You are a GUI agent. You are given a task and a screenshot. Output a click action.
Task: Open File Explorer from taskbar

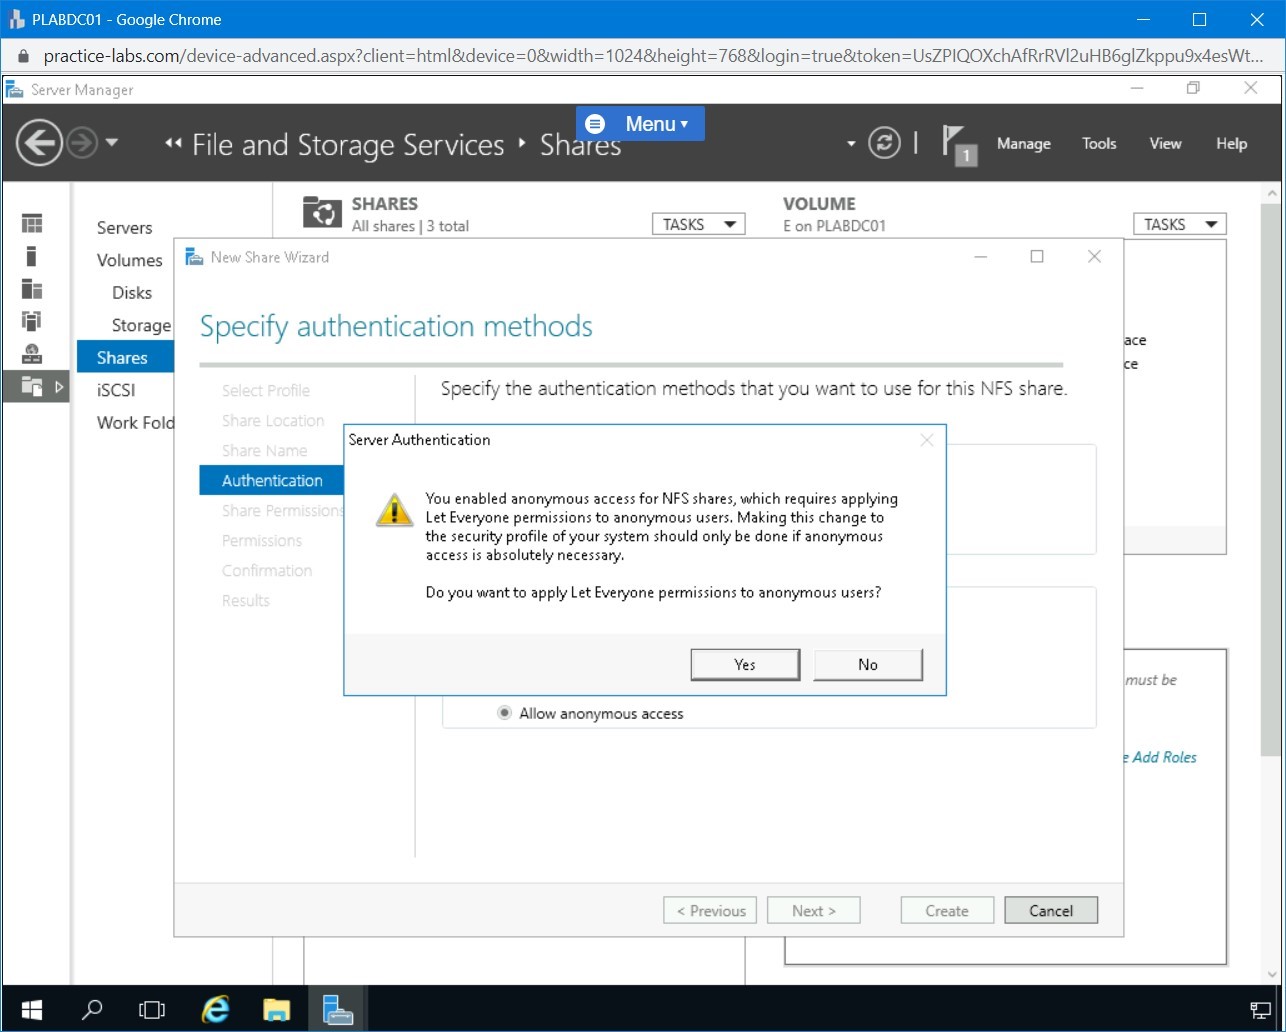pos(276,1009)
